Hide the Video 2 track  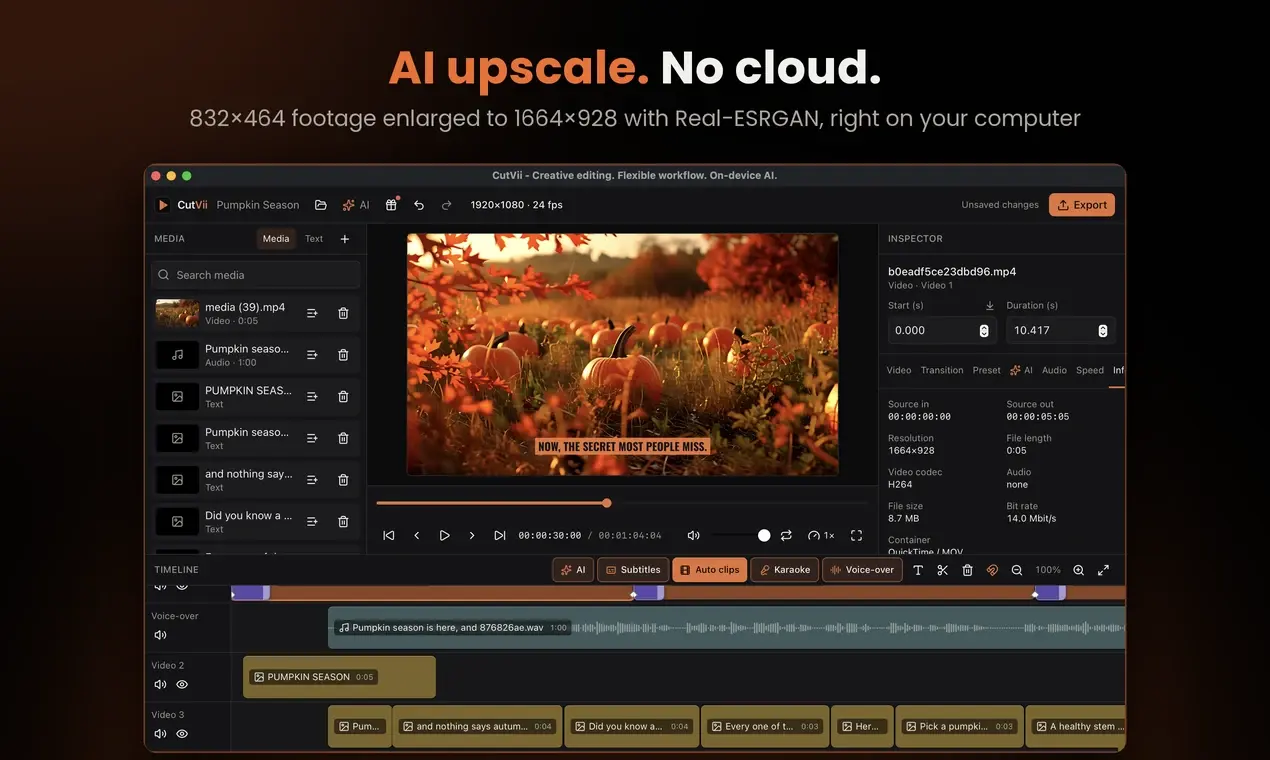(182, 685)
